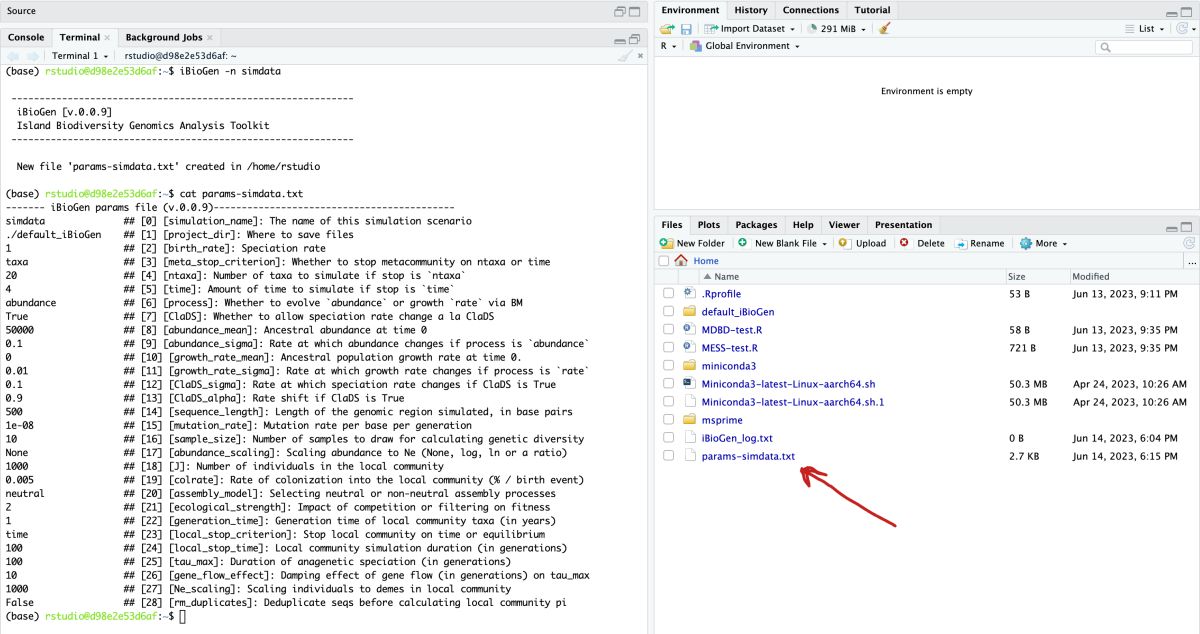
Task: Open the Plots tab
Action: (x=709, y=225)
